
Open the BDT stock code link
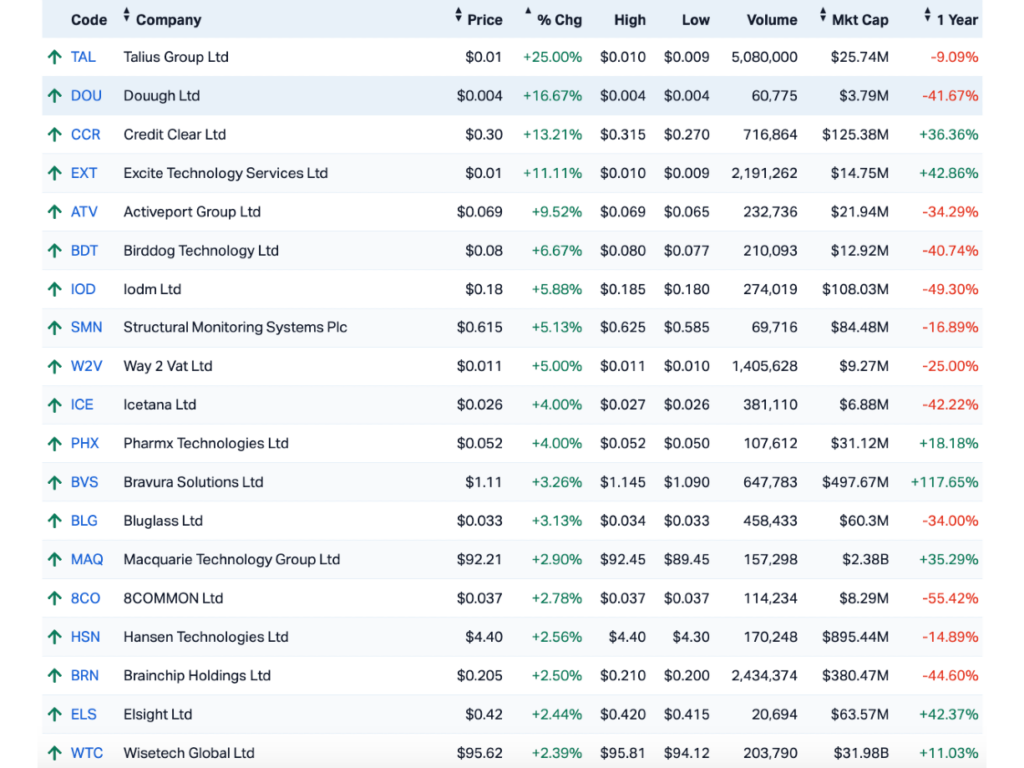point(84,251)
